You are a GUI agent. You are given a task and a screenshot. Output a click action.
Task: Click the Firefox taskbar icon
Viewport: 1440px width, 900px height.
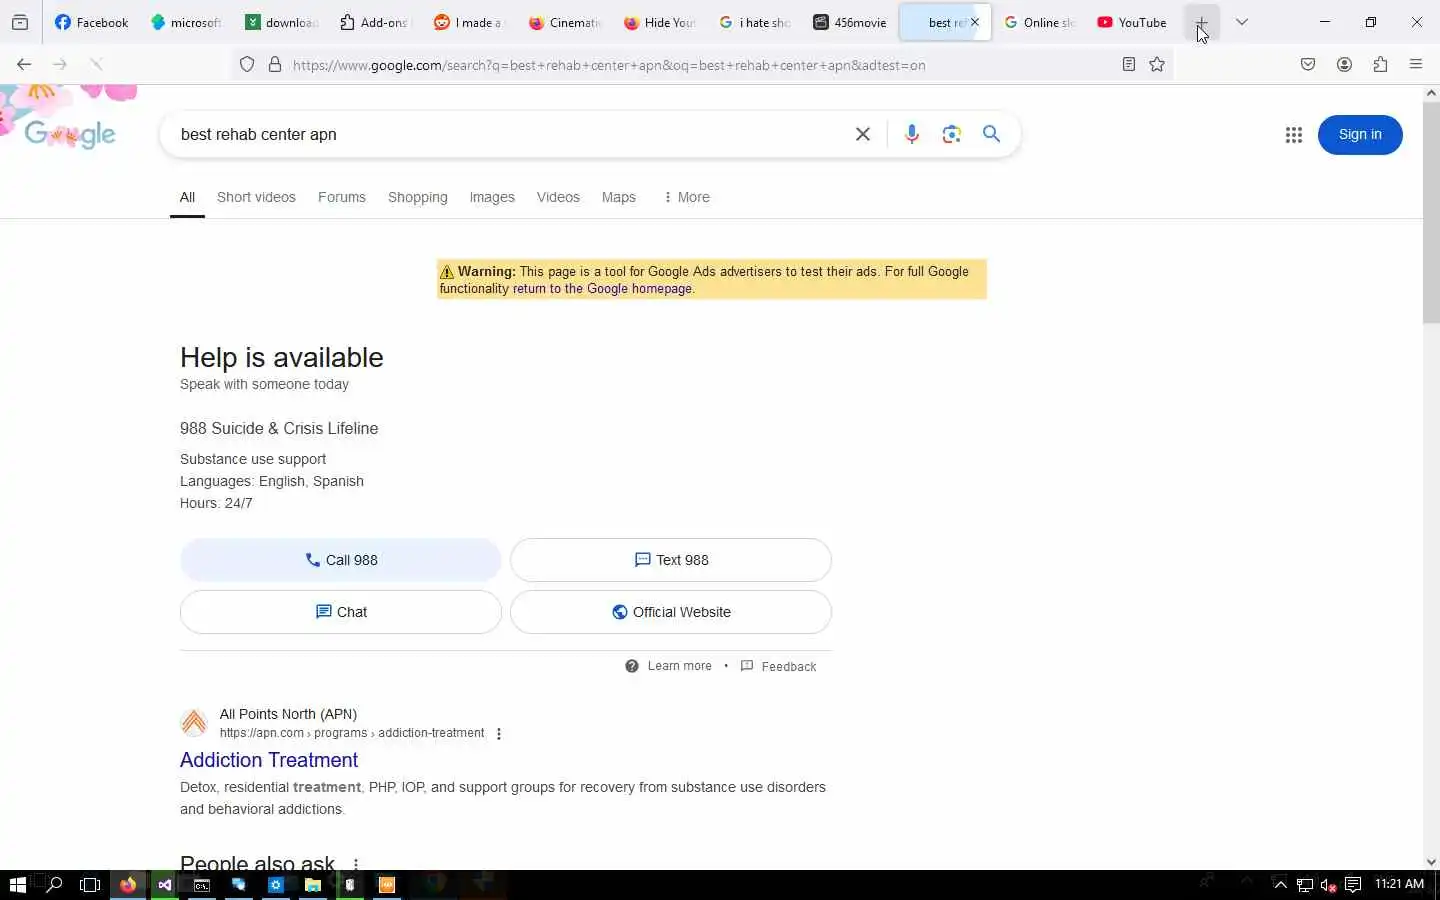tap(128, 885)
